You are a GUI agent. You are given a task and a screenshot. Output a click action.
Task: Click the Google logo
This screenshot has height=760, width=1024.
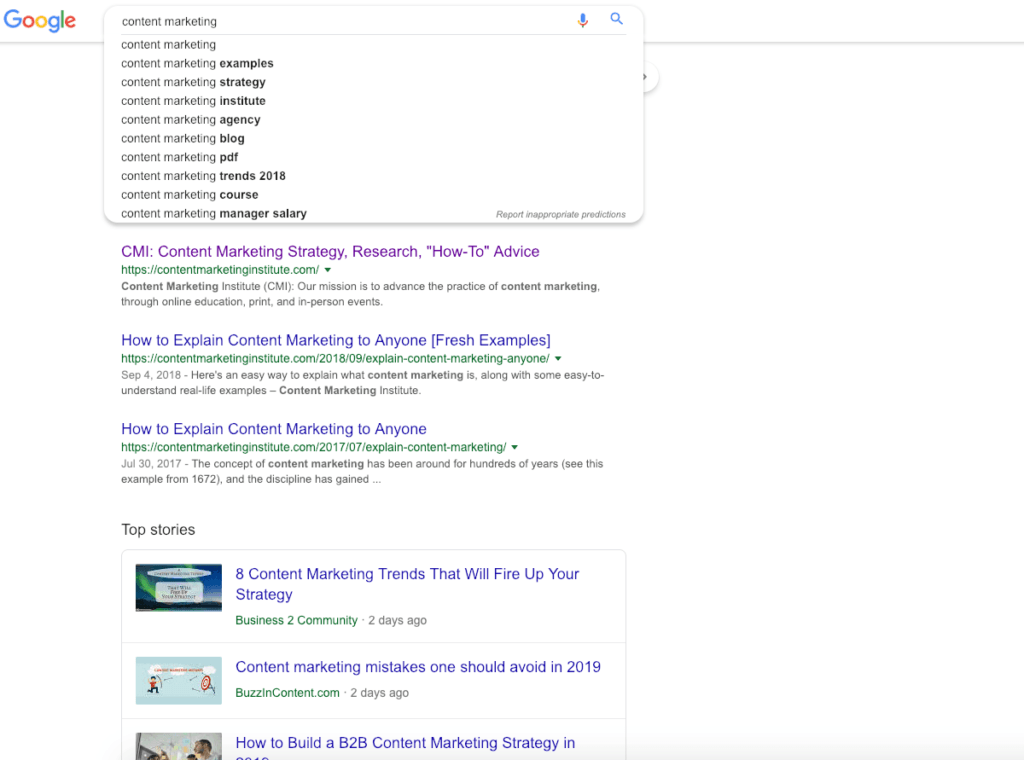click(40, 20)
